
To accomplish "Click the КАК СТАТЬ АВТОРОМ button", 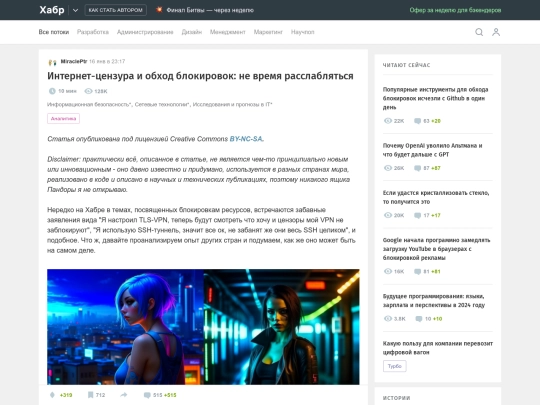I will (115, 10).
